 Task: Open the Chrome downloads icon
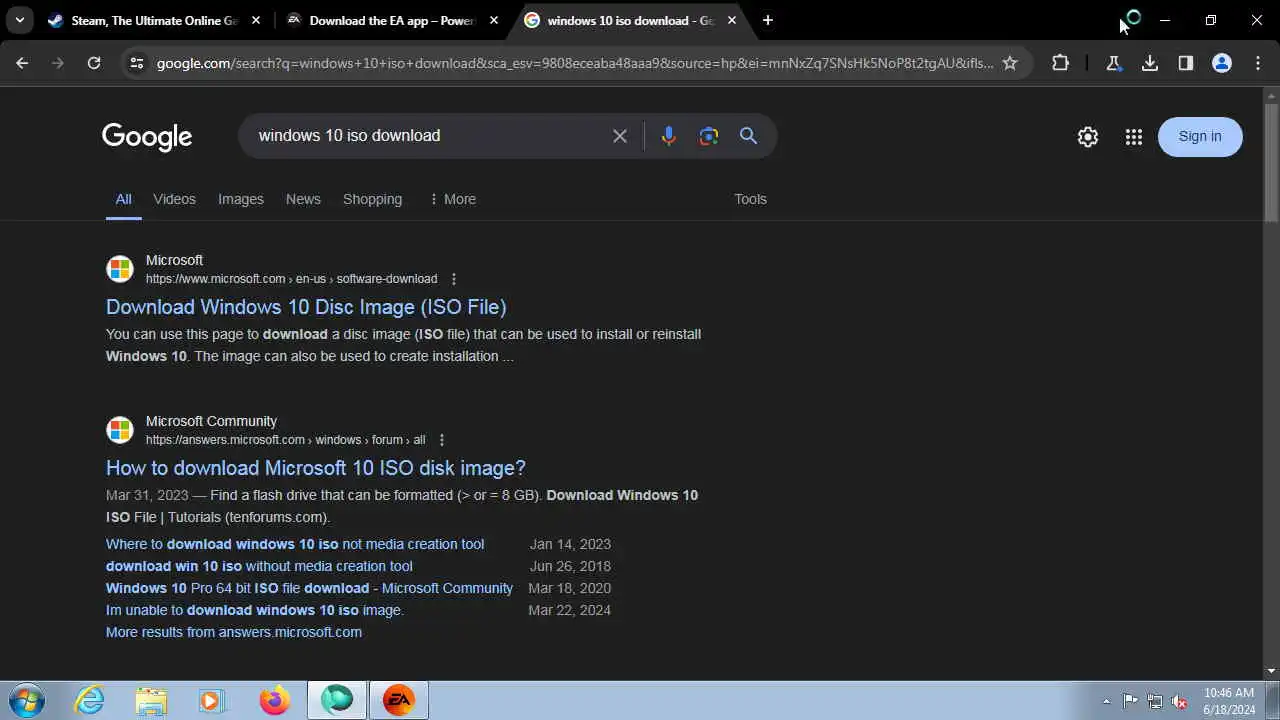point(1150,63)
